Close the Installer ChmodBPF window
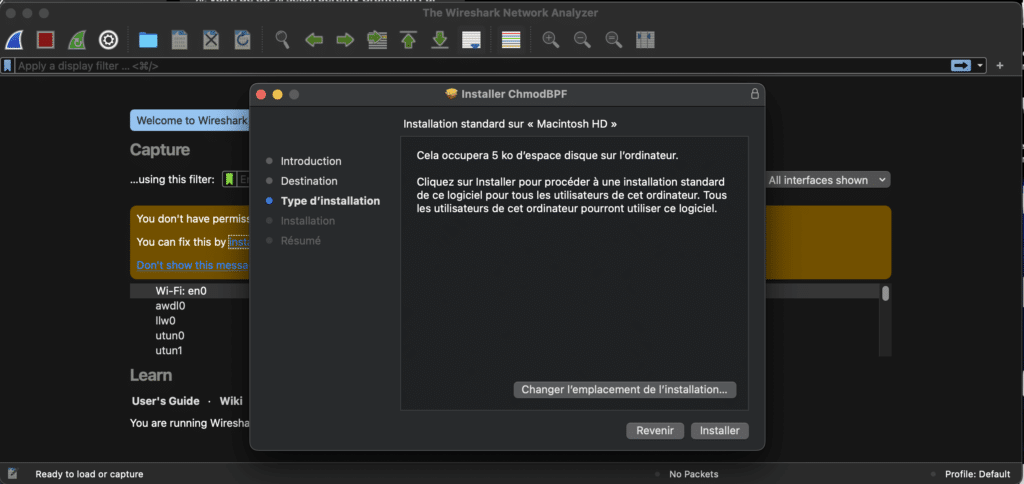The width and height of the screenshot is (1024, 484). [x=261, y=95]
